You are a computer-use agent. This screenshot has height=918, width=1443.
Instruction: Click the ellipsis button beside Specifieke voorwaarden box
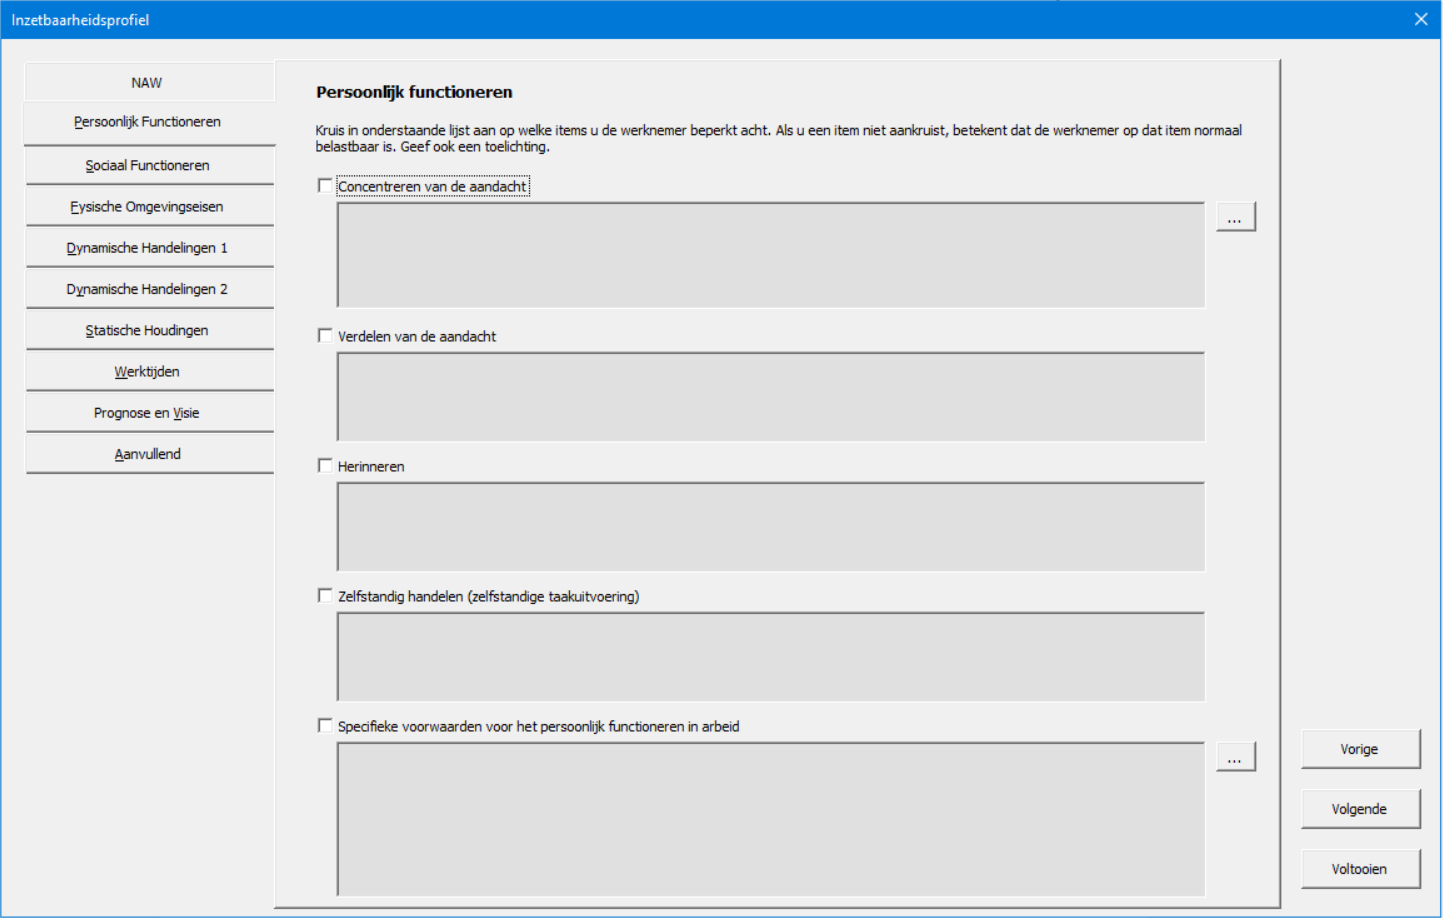pos(1235,757)
